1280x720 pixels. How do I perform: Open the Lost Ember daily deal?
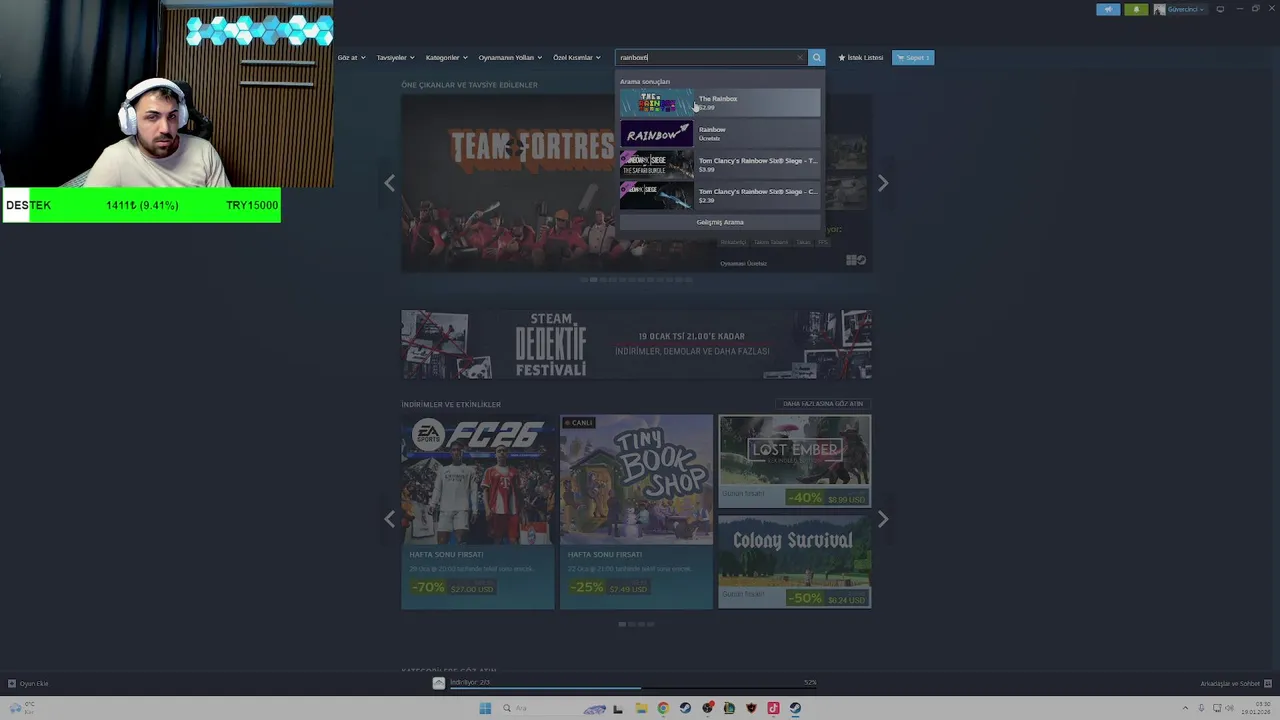794,461
